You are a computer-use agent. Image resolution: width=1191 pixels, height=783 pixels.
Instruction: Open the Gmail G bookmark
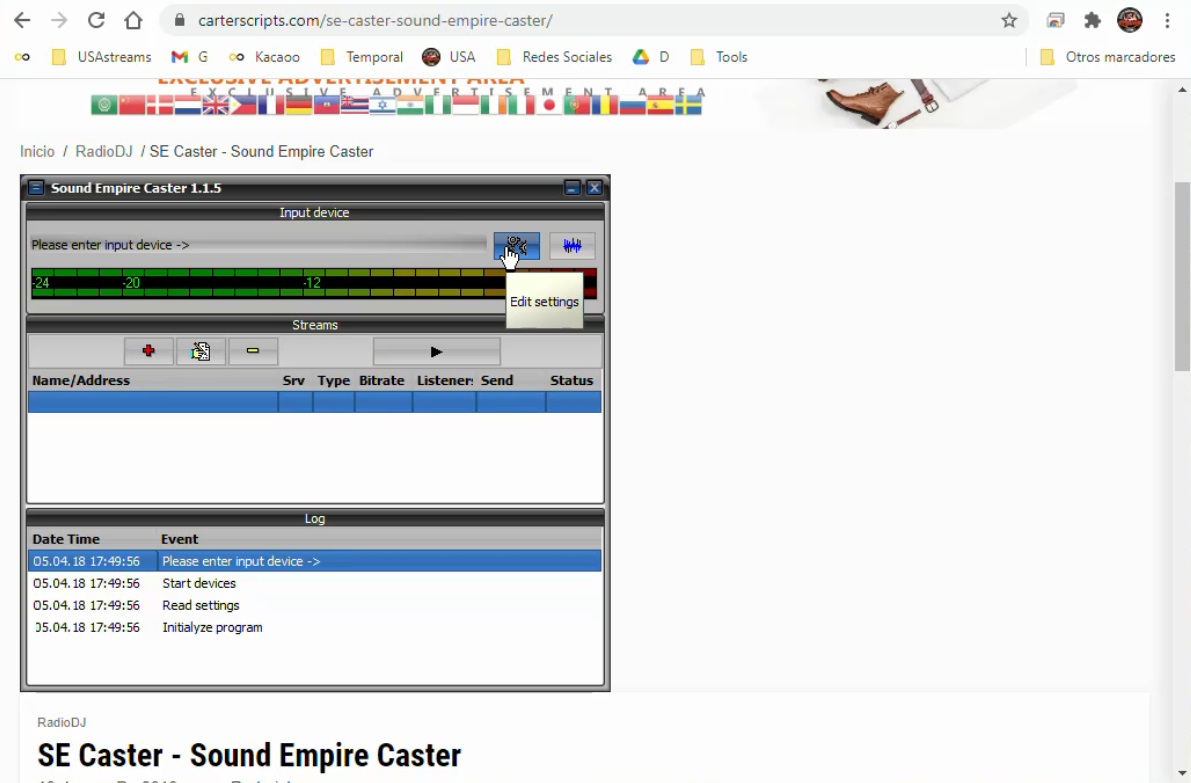(189, 57)
